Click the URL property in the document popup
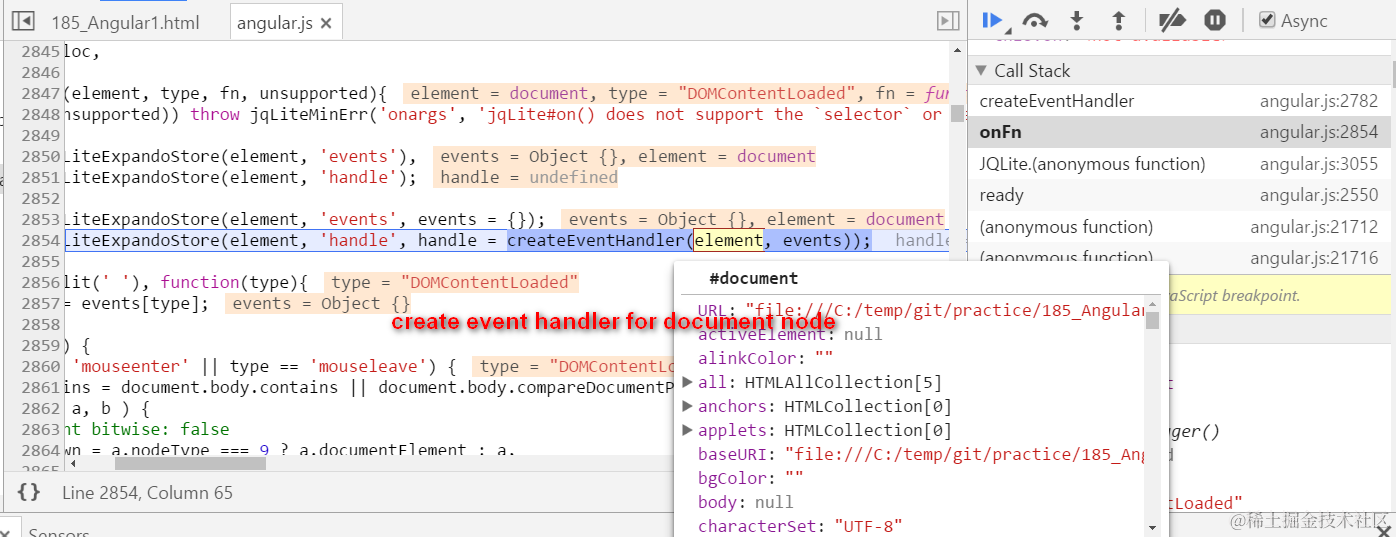The width and height of the screenshot is (1396, 537). (921, 310)
